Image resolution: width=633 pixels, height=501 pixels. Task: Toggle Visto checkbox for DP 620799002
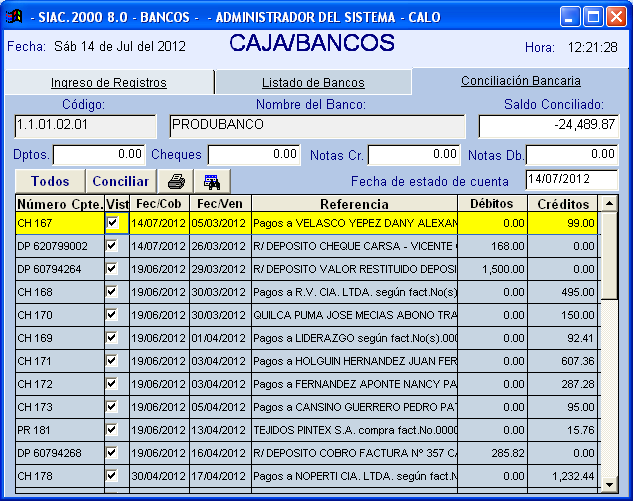(x=113, y=246)
